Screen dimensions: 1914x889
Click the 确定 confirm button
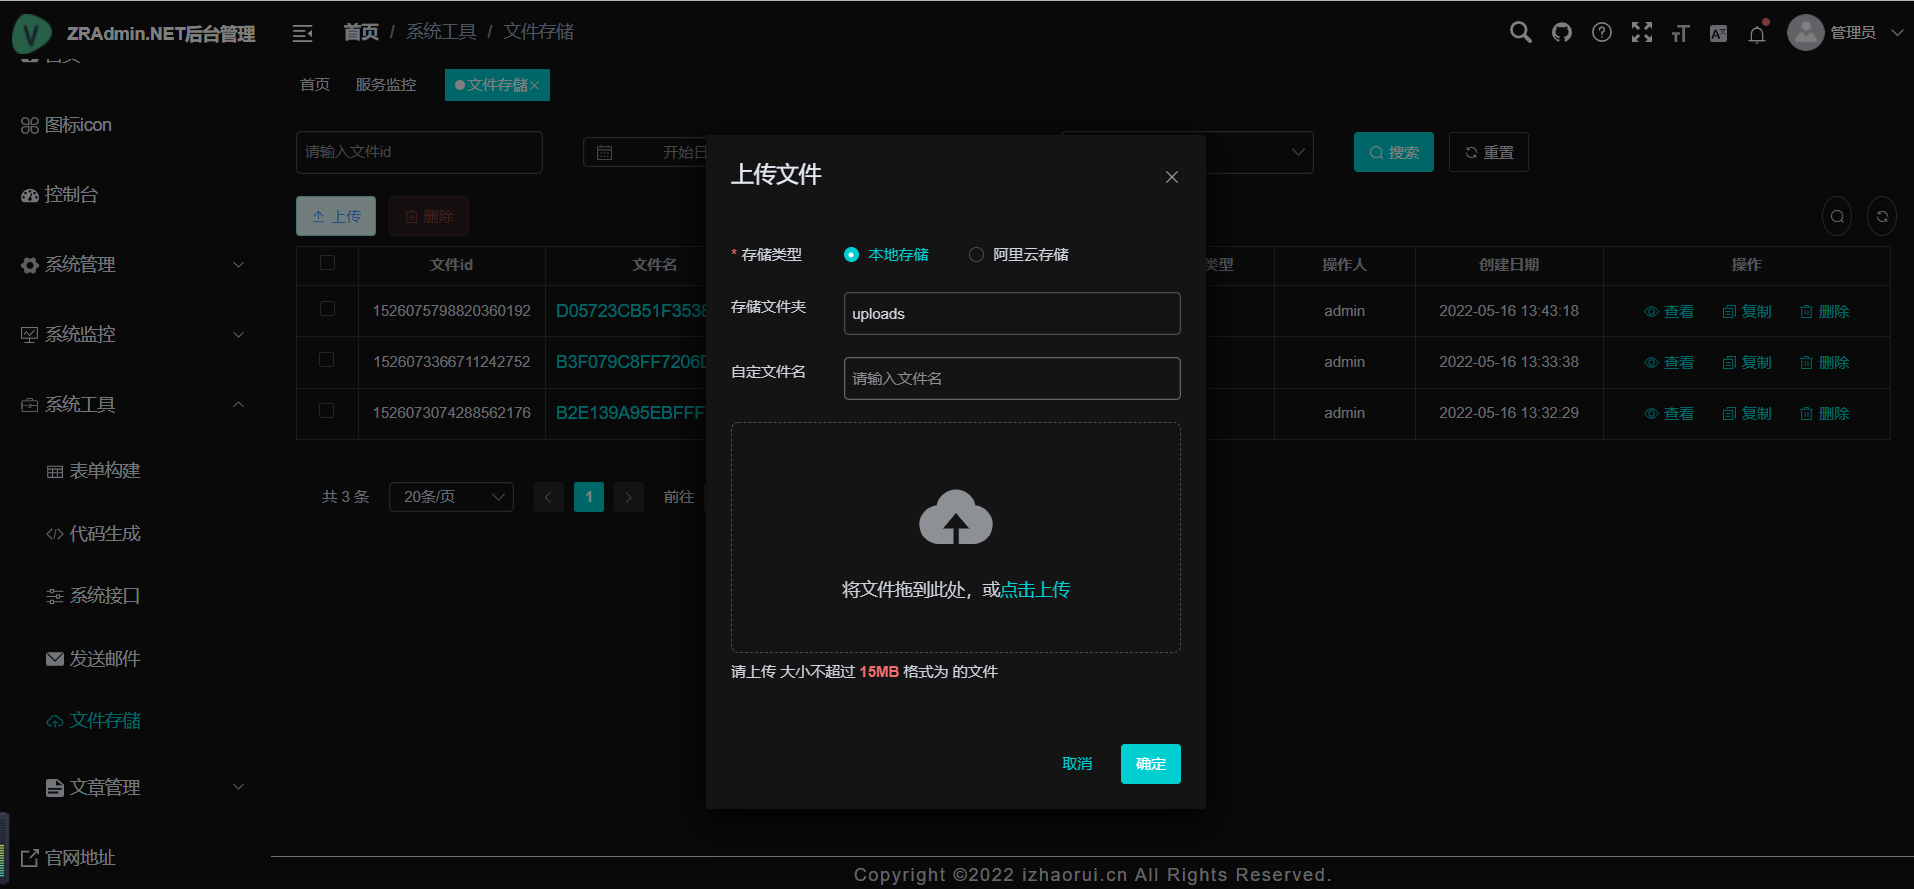1150,764
